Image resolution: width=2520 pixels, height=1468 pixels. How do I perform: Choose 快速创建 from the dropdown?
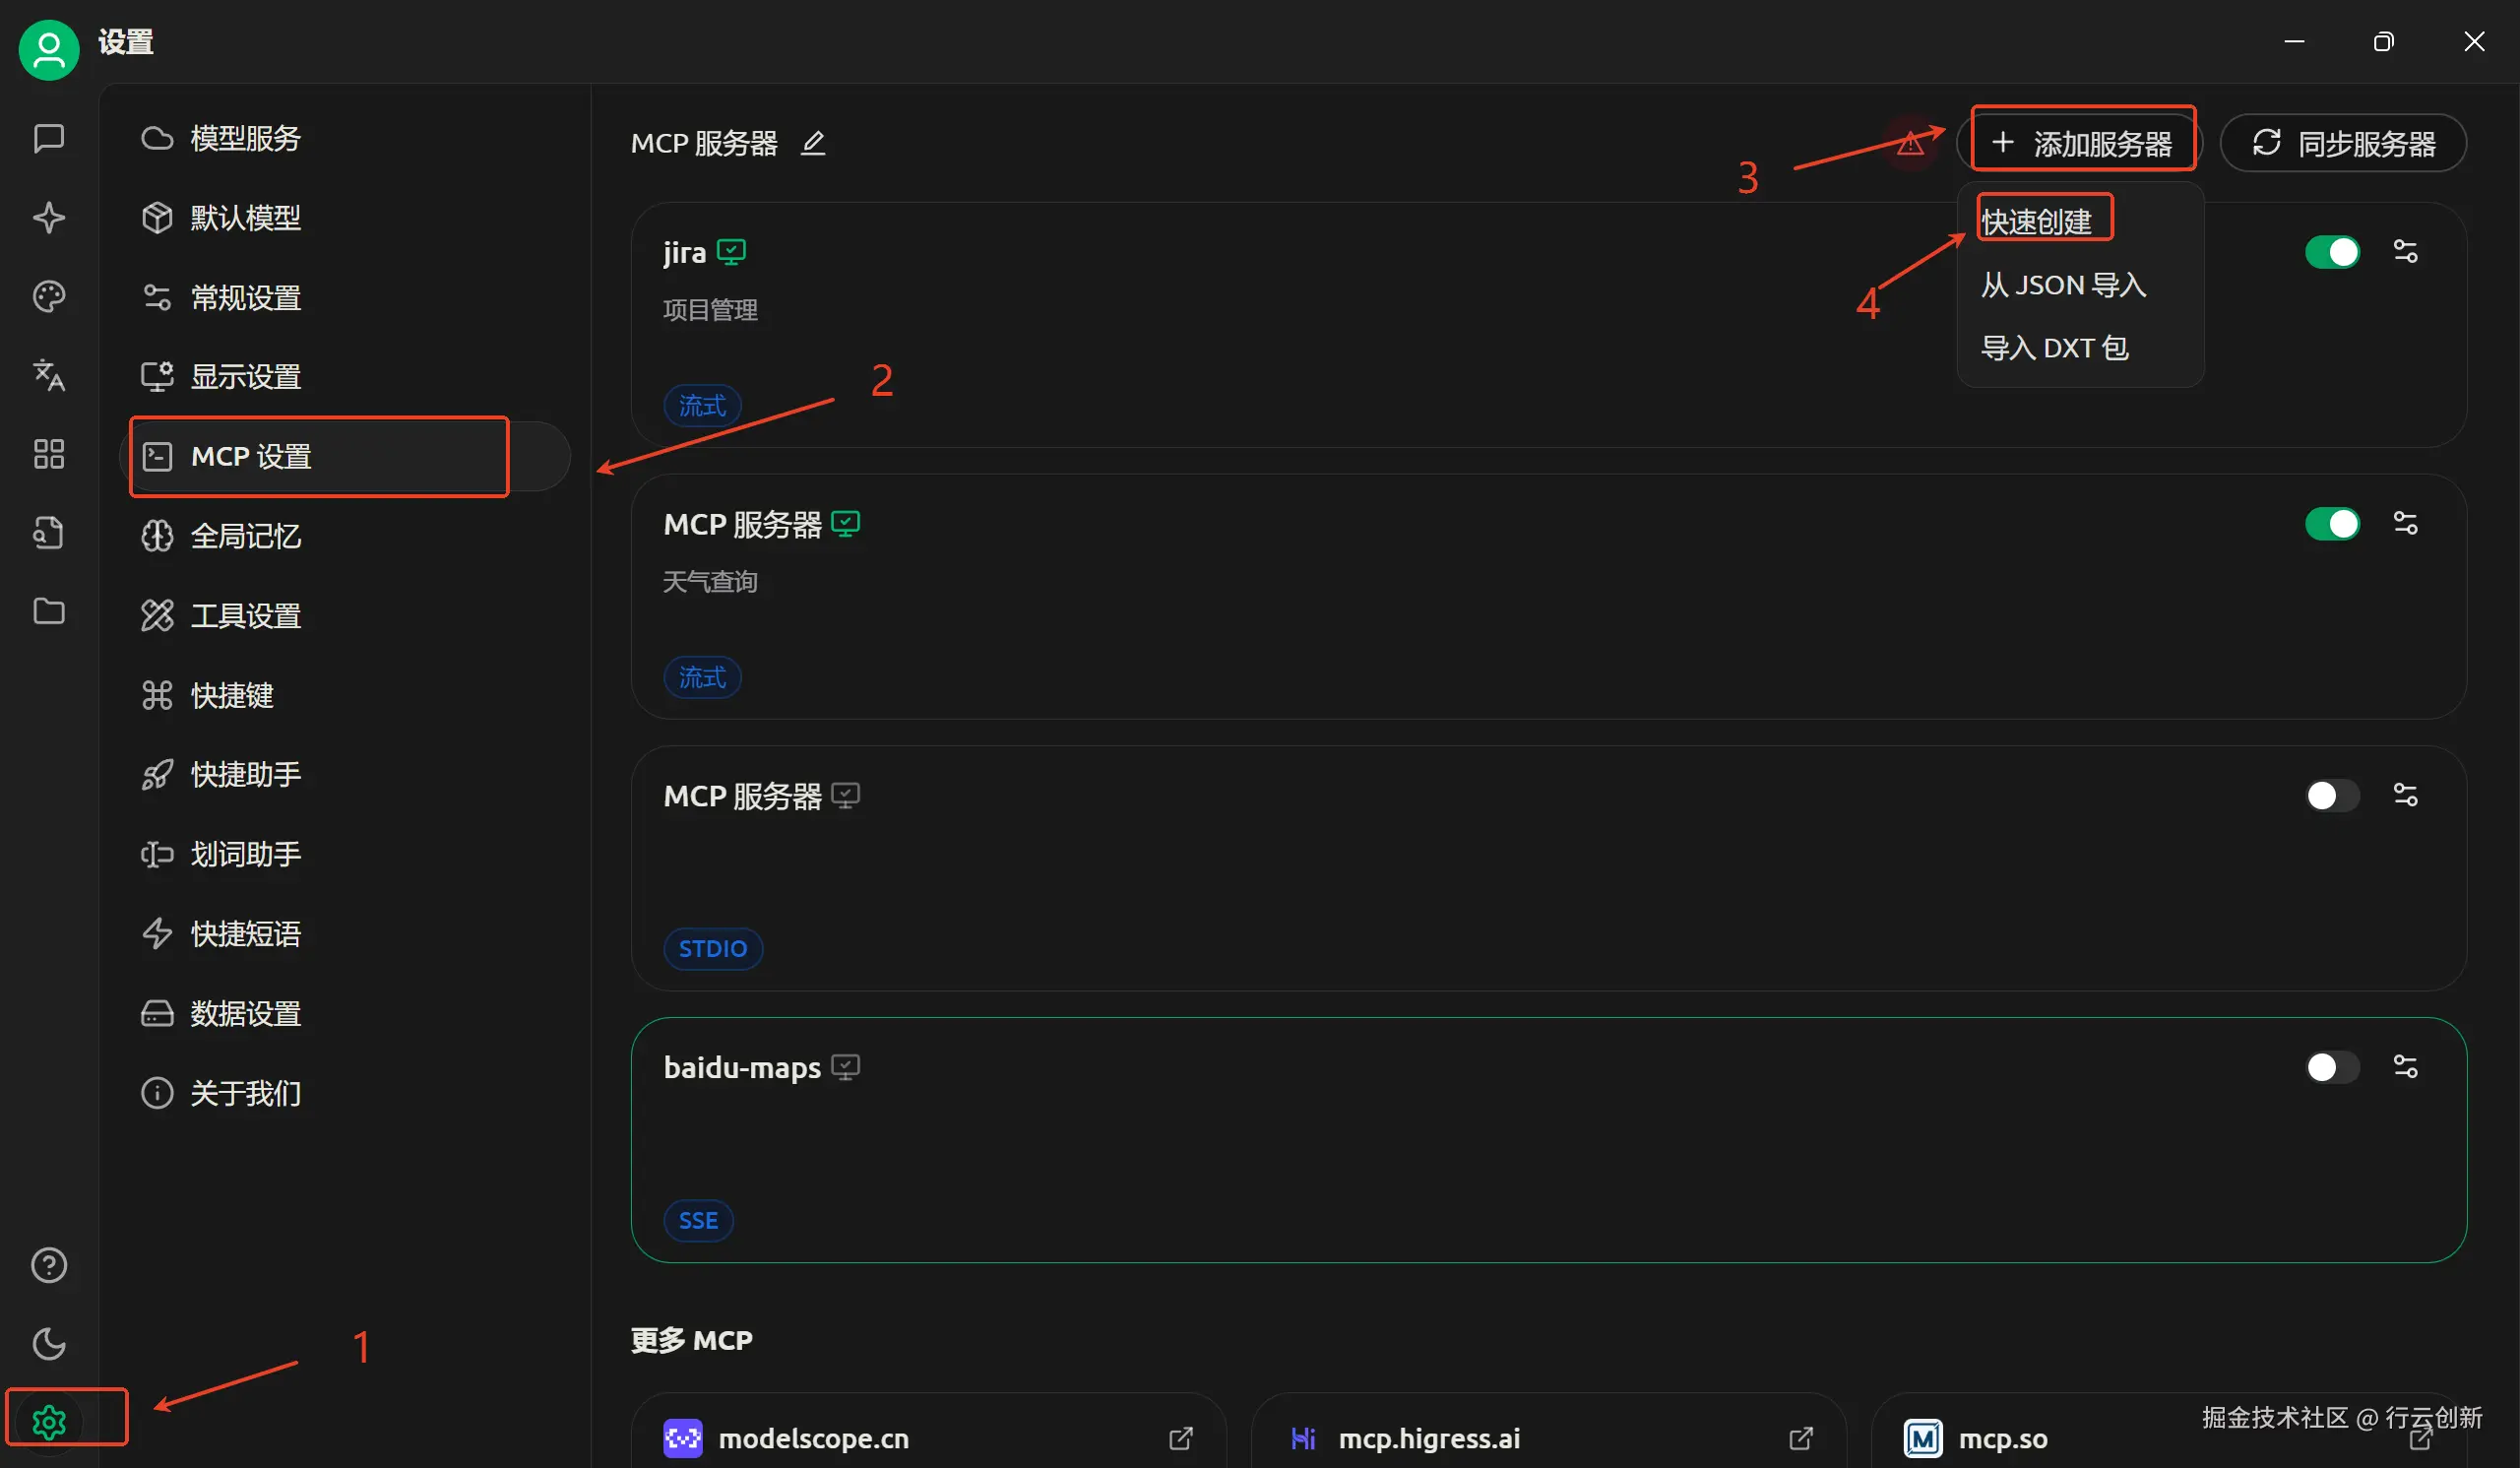coord(2037,221)
